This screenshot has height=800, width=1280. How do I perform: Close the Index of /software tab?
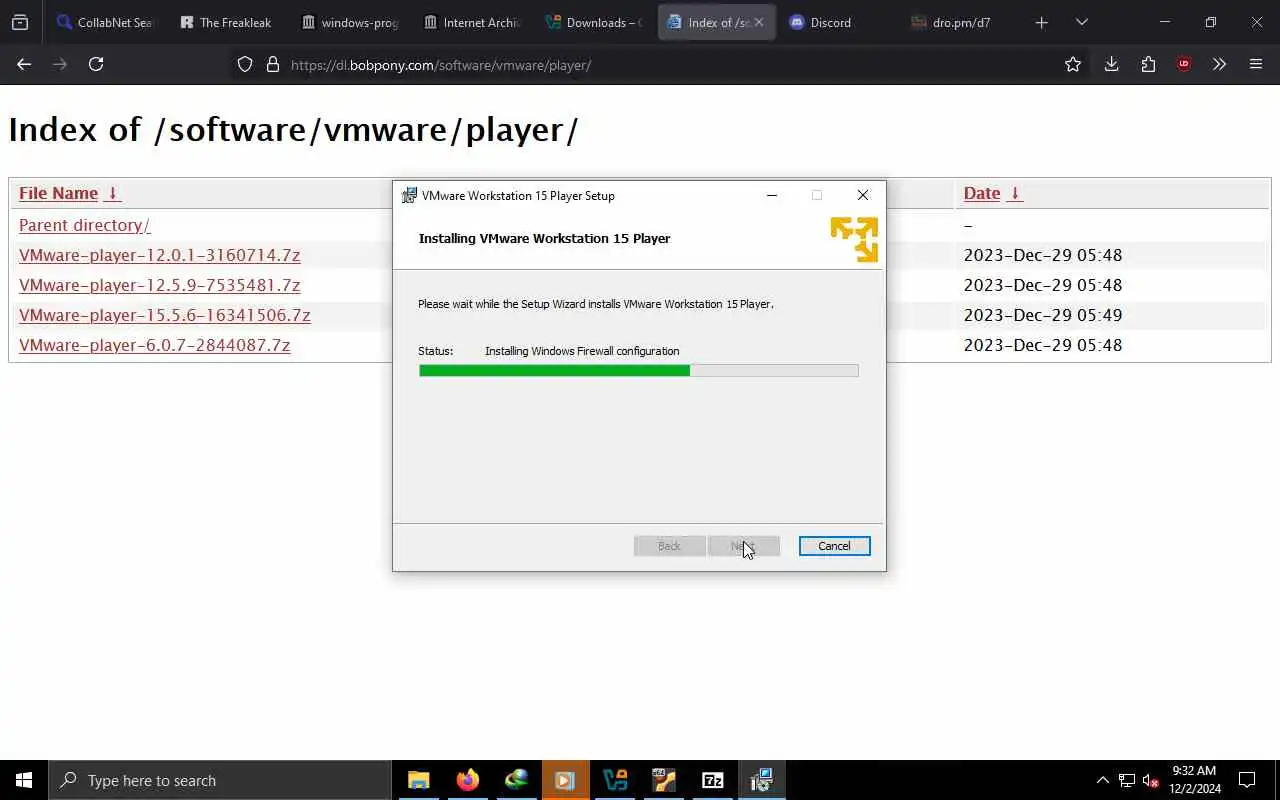click(758, 22)
